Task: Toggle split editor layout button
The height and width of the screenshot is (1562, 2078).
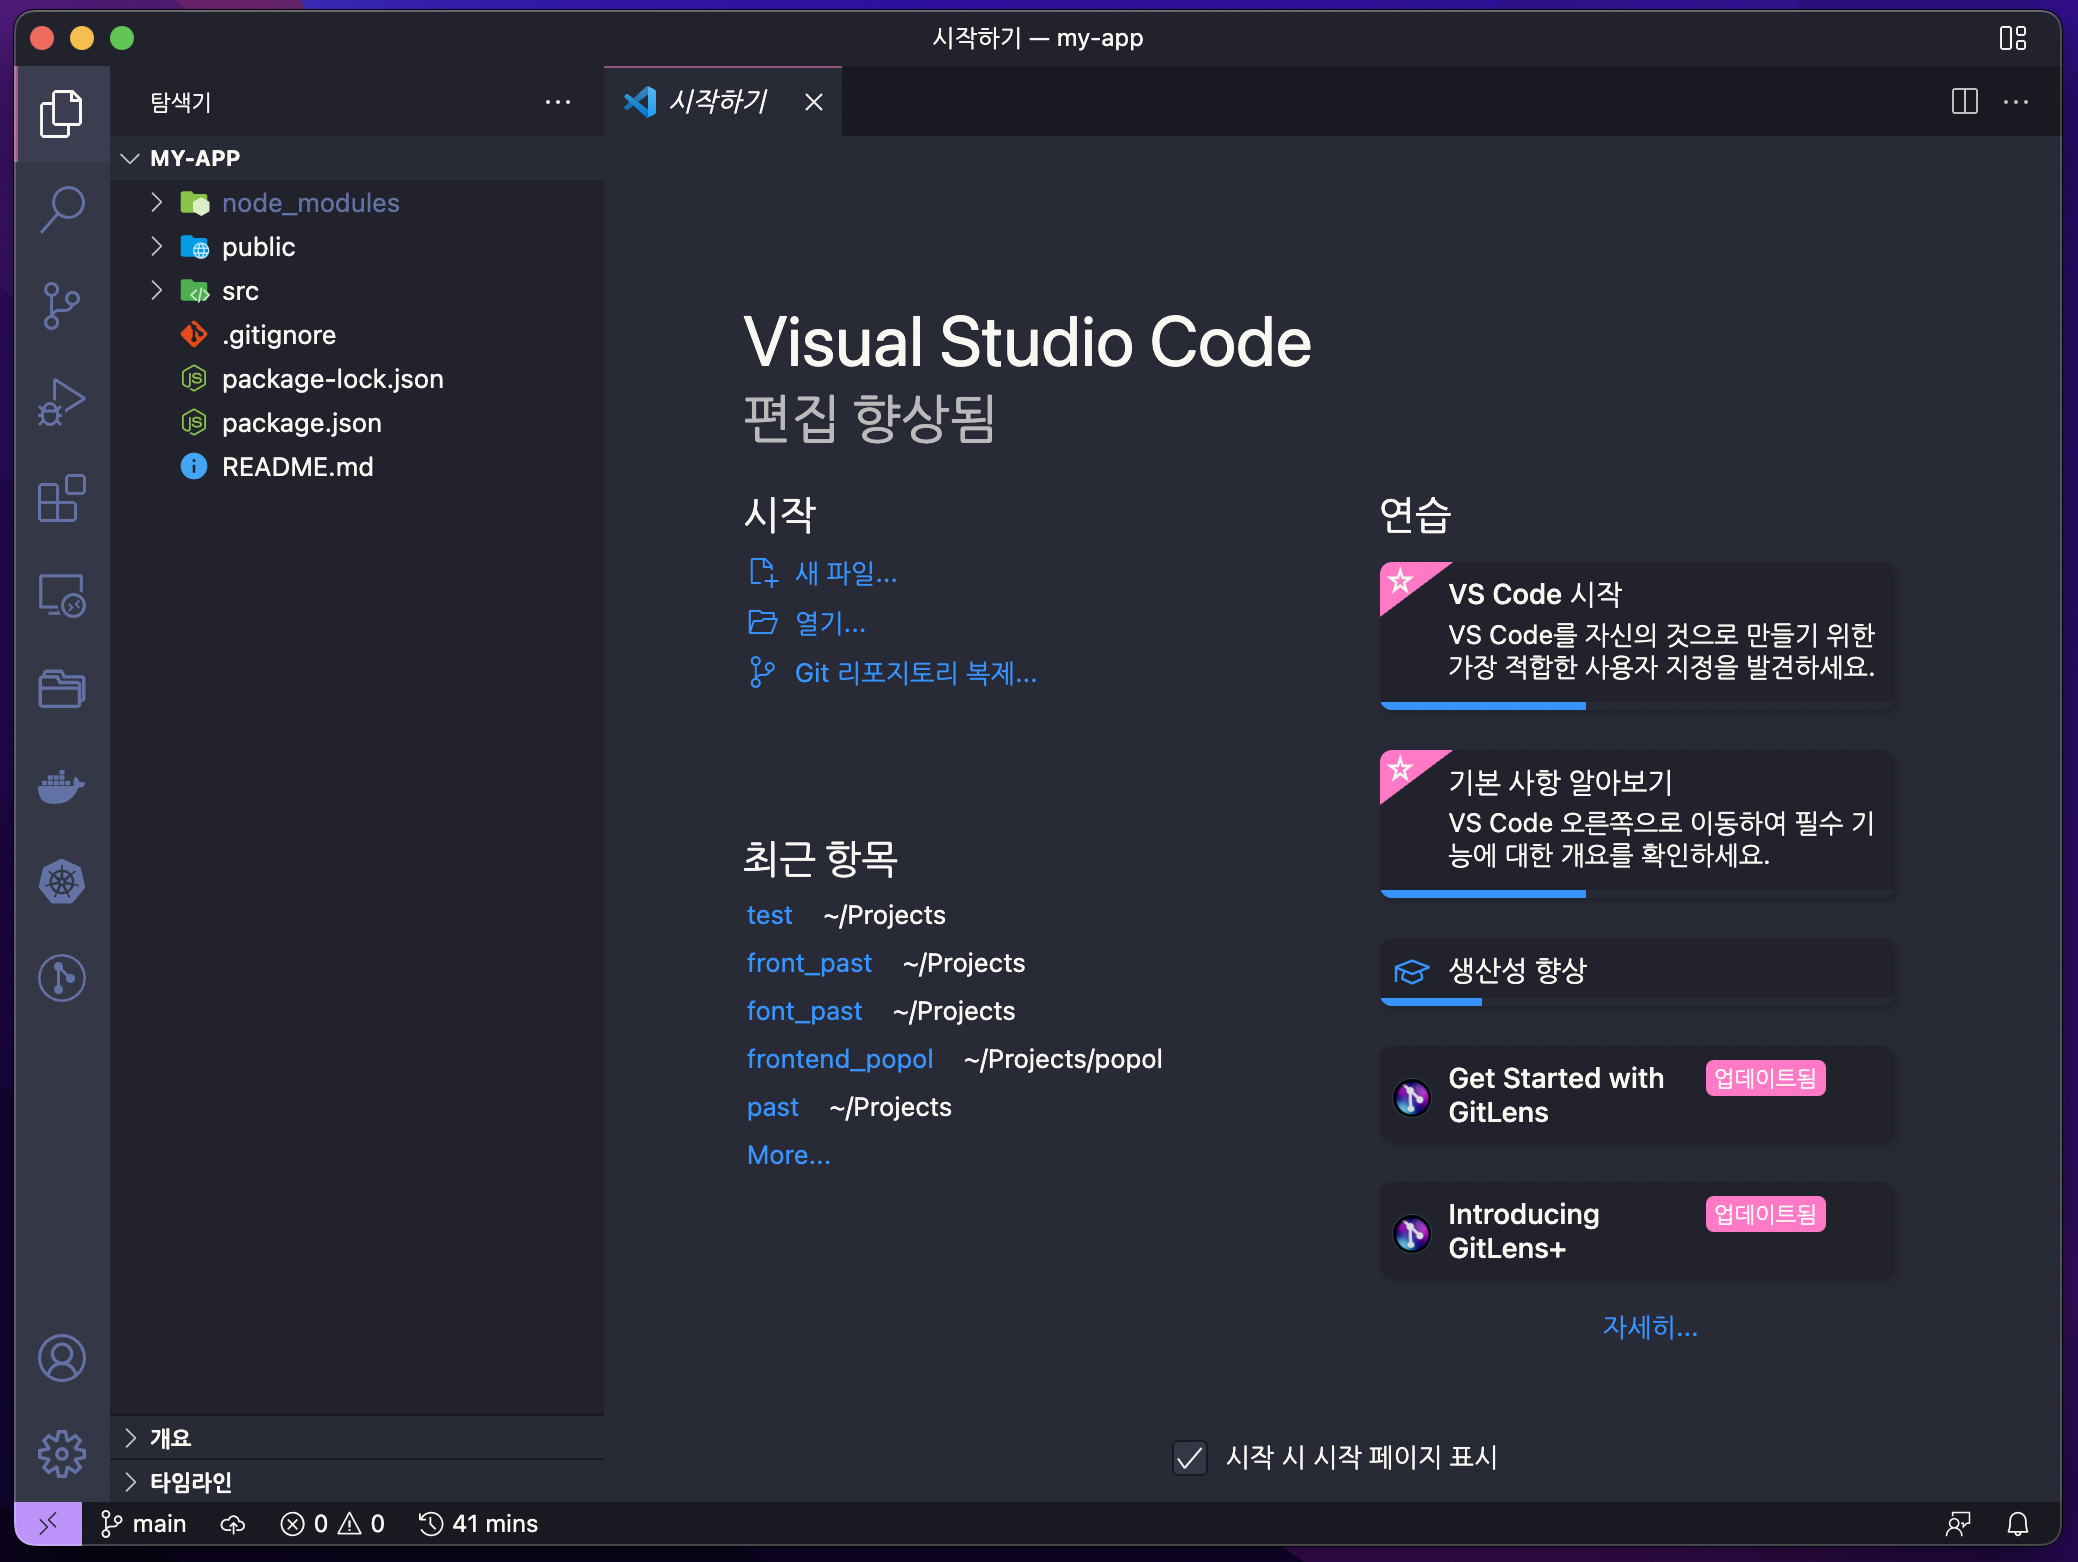Action: click(x=1964, y=101)
